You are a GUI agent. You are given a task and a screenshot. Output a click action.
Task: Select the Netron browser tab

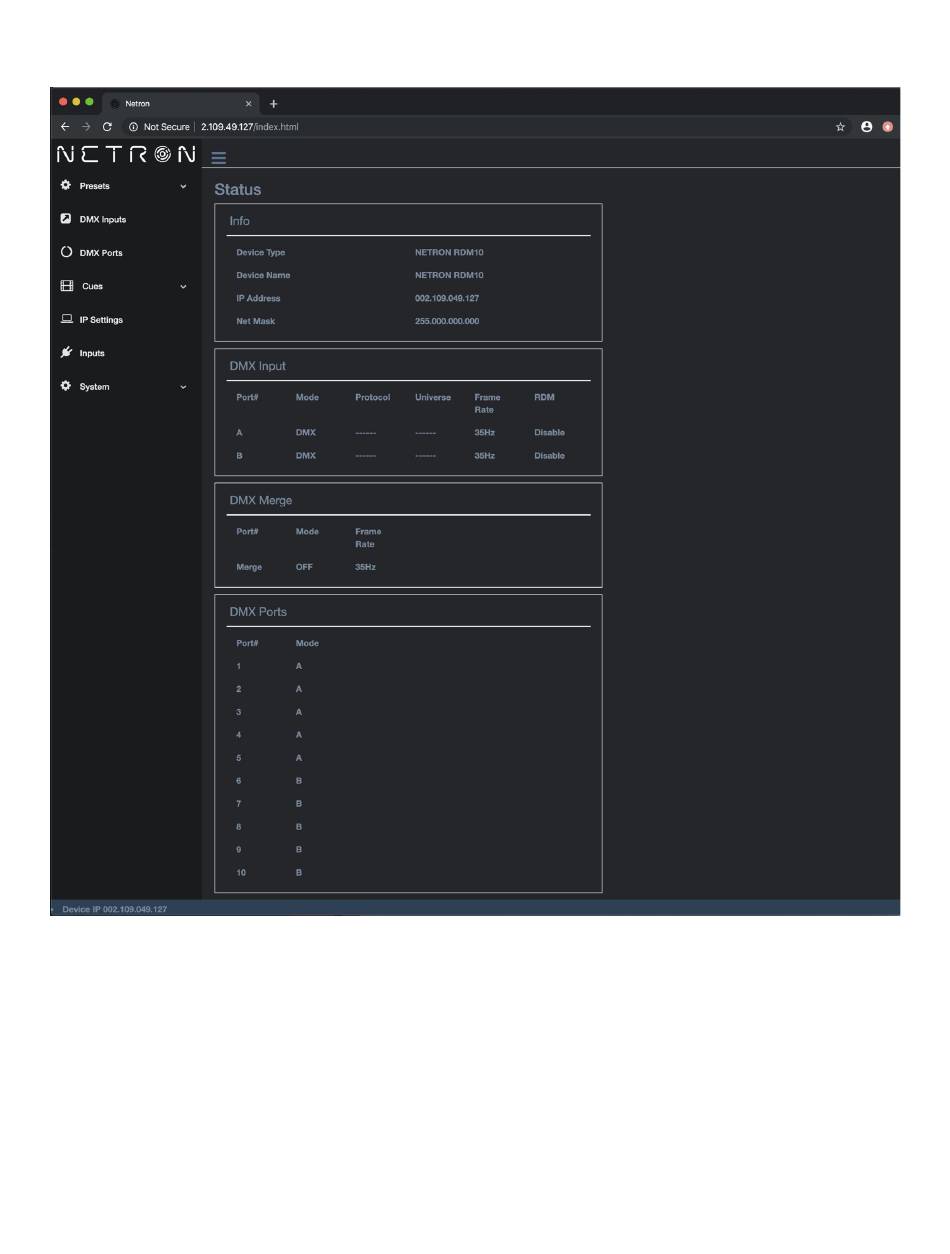click(x=180, y=104)
